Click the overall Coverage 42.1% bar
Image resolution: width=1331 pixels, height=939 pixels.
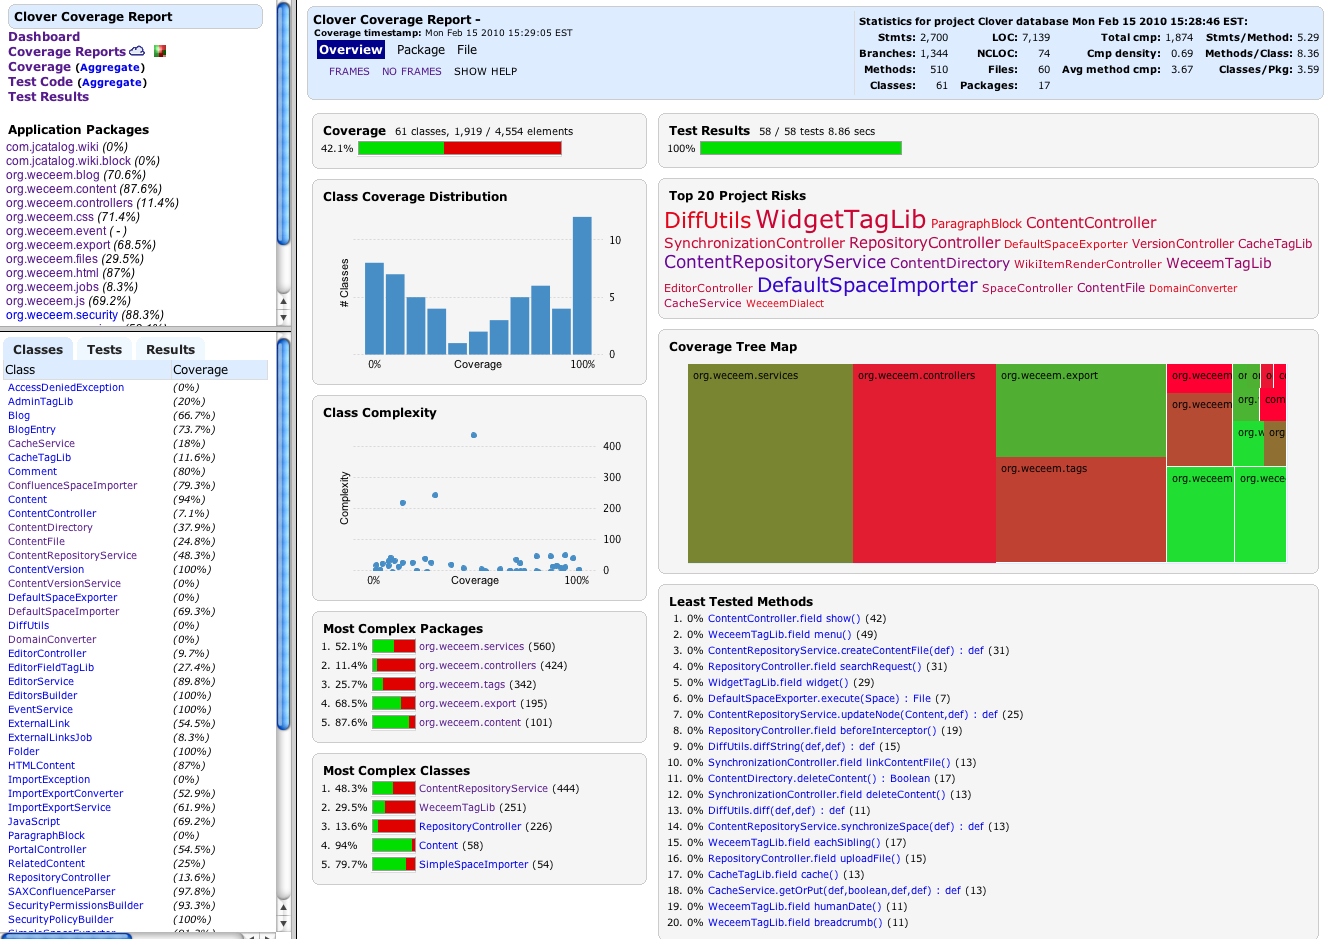point(460,148)
